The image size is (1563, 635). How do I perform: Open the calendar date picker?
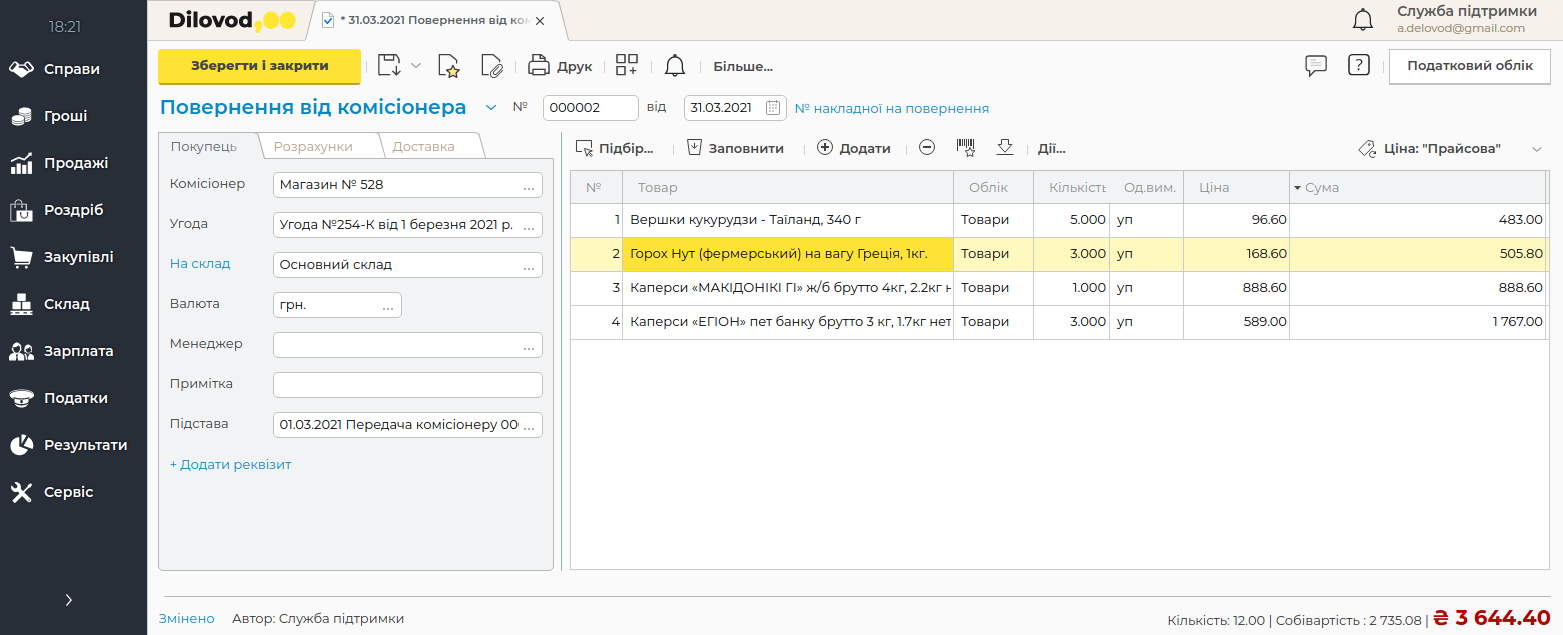click(774, 108)
